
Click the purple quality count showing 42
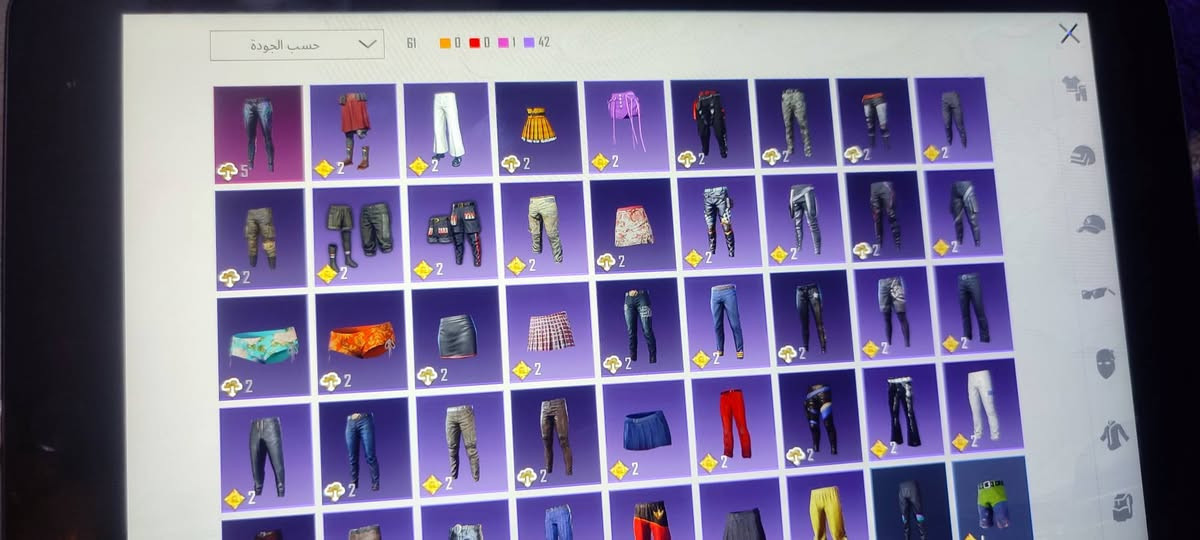pos(537,42)
